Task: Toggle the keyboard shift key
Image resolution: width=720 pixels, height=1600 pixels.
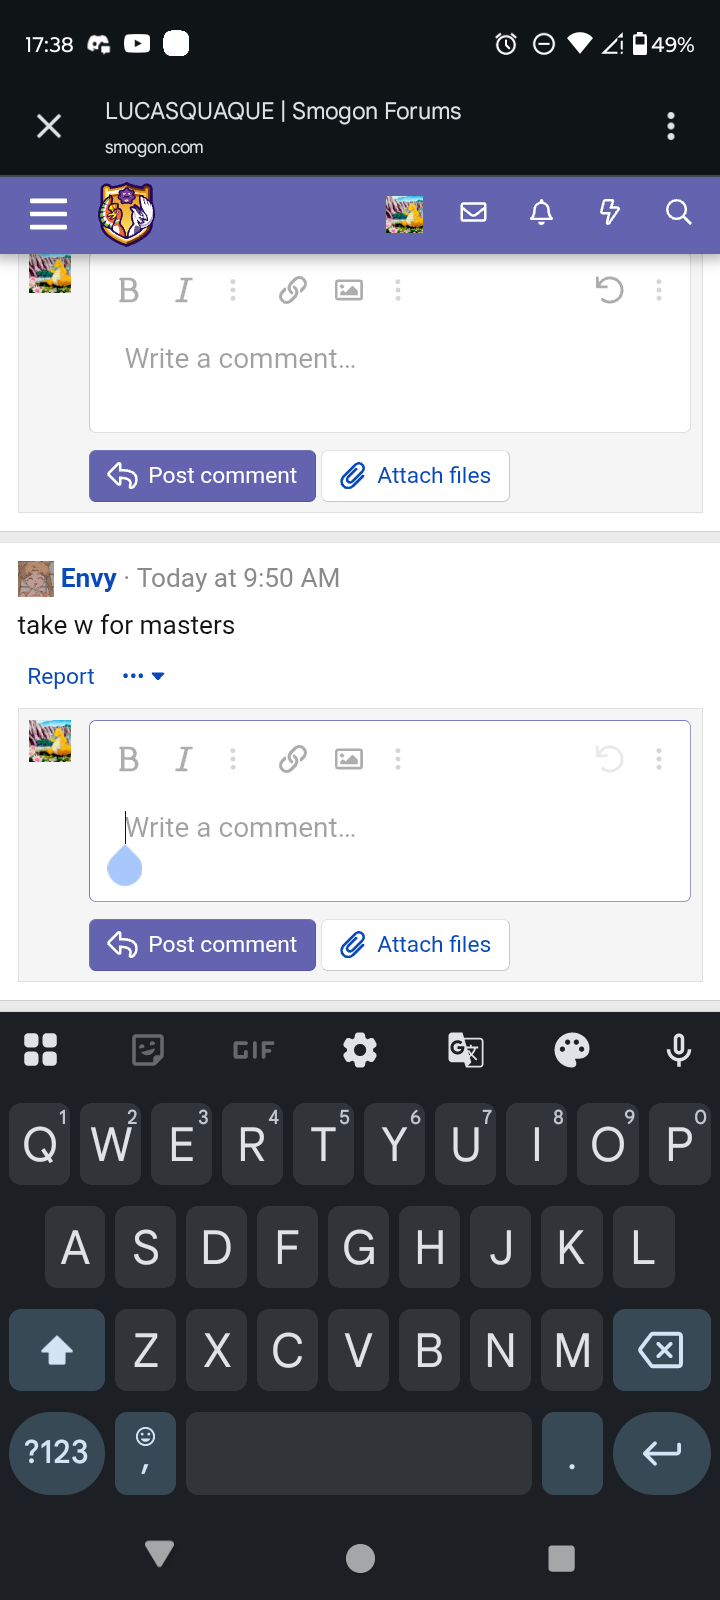Action: 57,1350
